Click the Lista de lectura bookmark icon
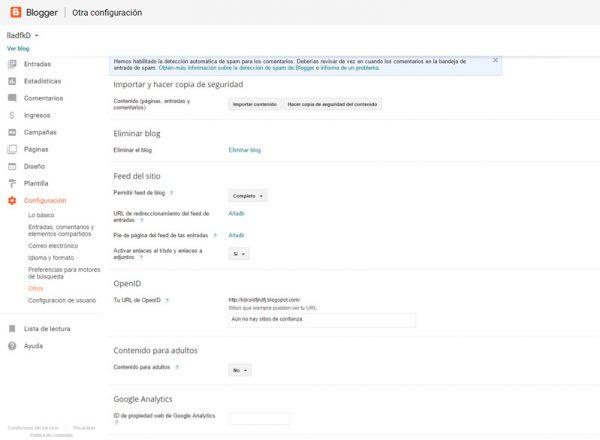This screenshot has height=440, width=600. coord(12,329)
